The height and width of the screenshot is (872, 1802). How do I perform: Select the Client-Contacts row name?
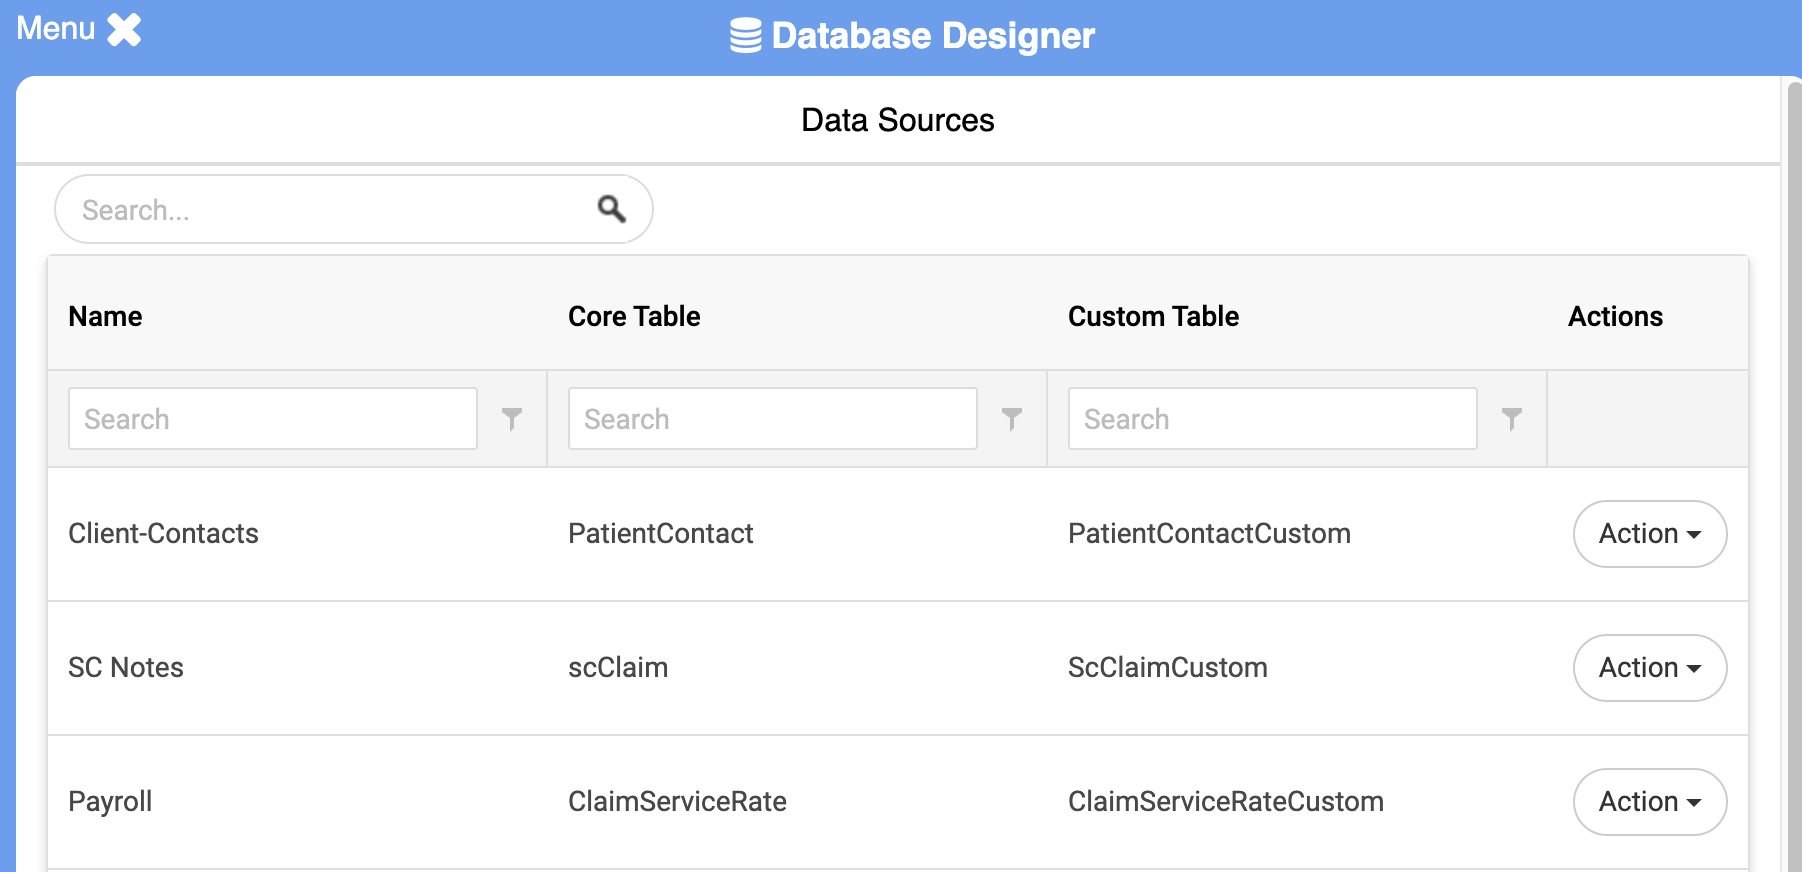(x=163, y=534)
